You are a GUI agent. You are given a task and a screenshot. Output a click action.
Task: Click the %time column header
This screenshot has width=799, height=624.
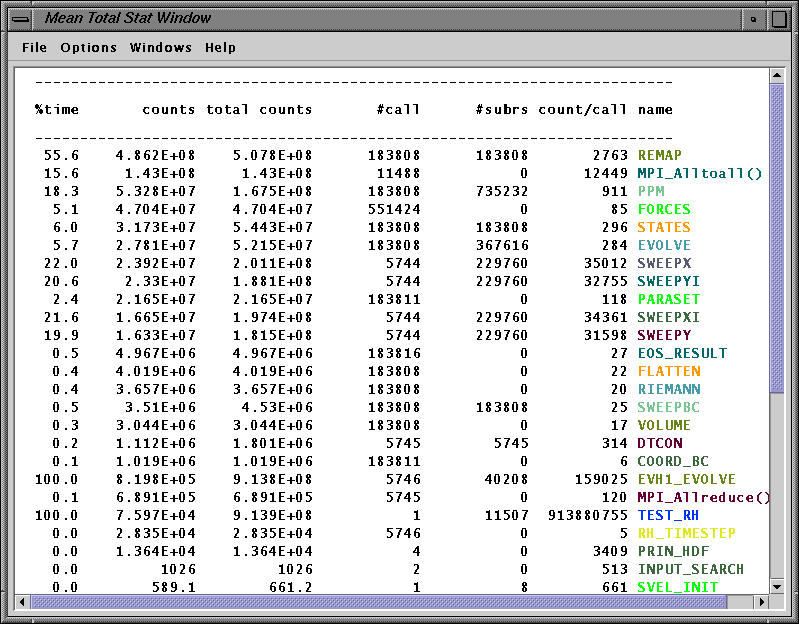coord(57,110)
